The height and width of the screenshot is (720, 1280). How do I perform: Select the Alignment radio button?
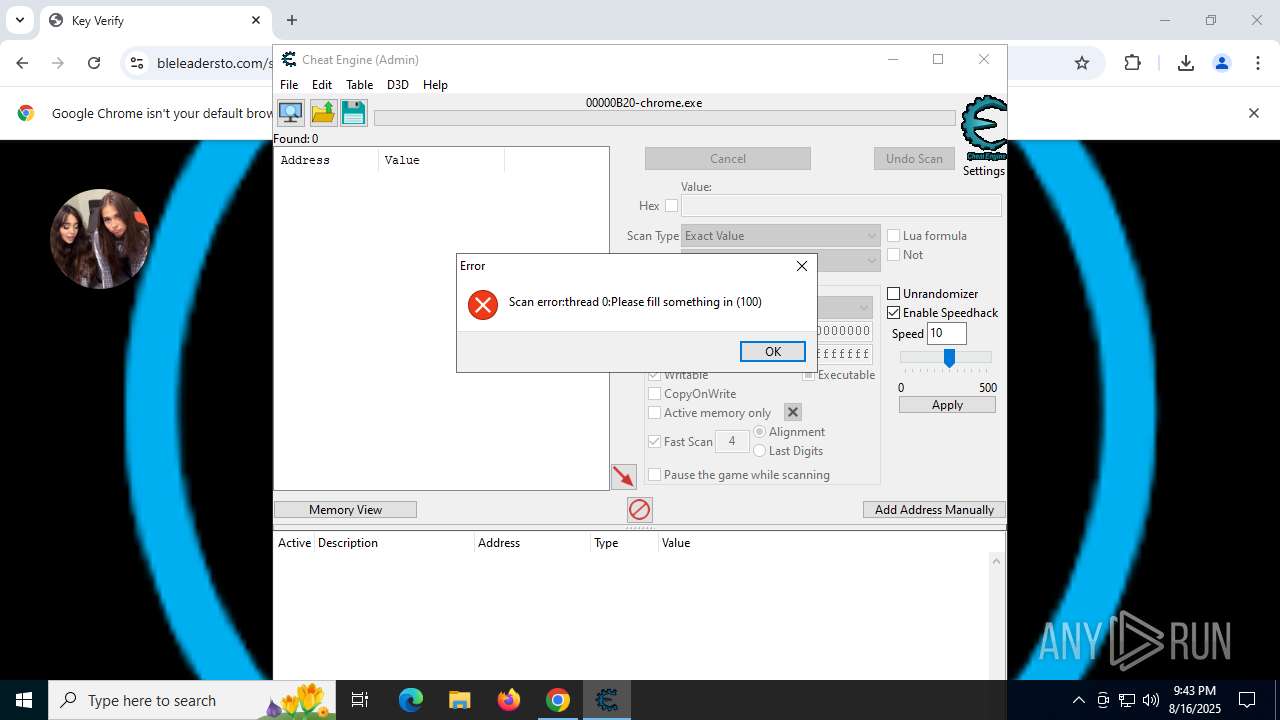pos(760,432)
